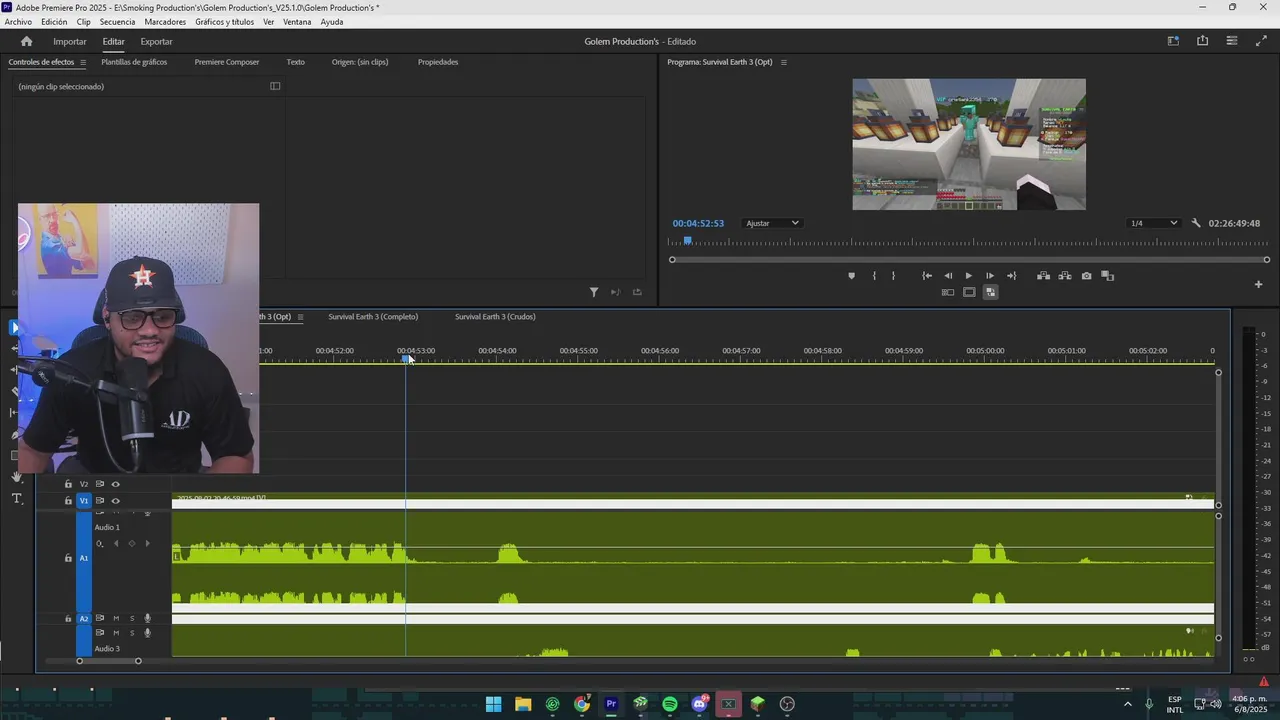Toggle lock on V2 track
The height and width of the screenshot is (720, 1280).
point(68,484)
